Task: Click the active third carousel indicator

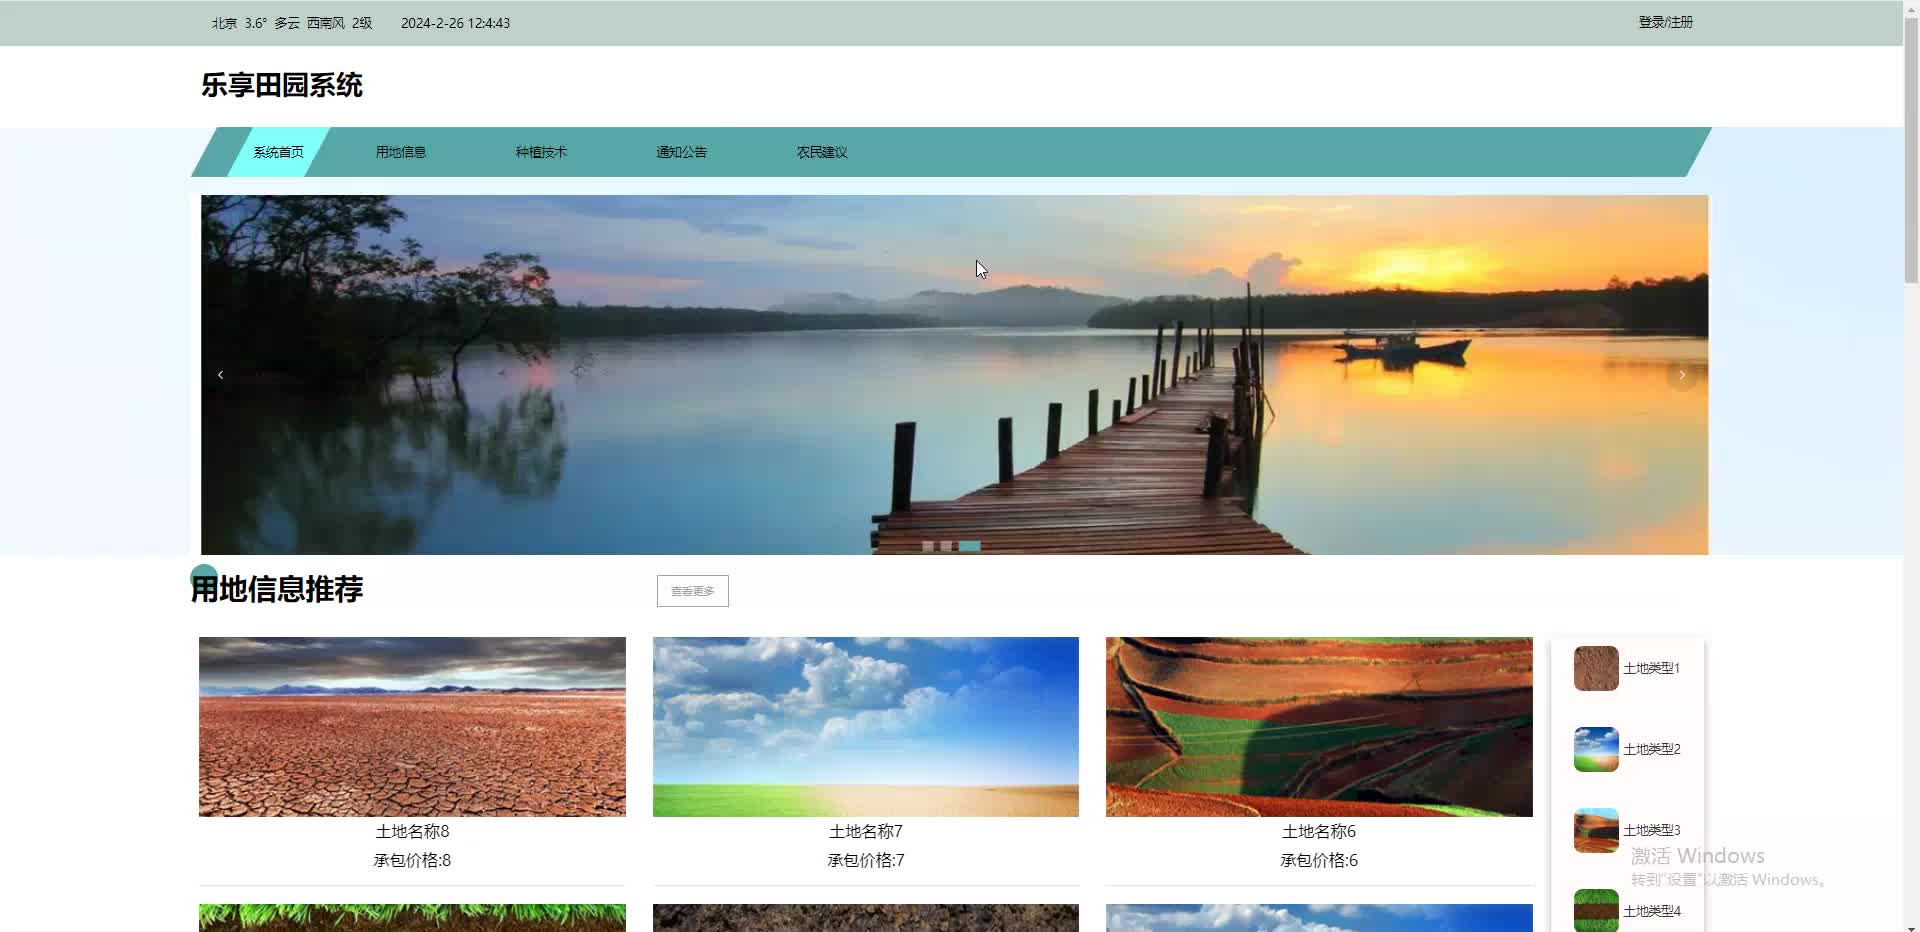Action: point(970,546)
